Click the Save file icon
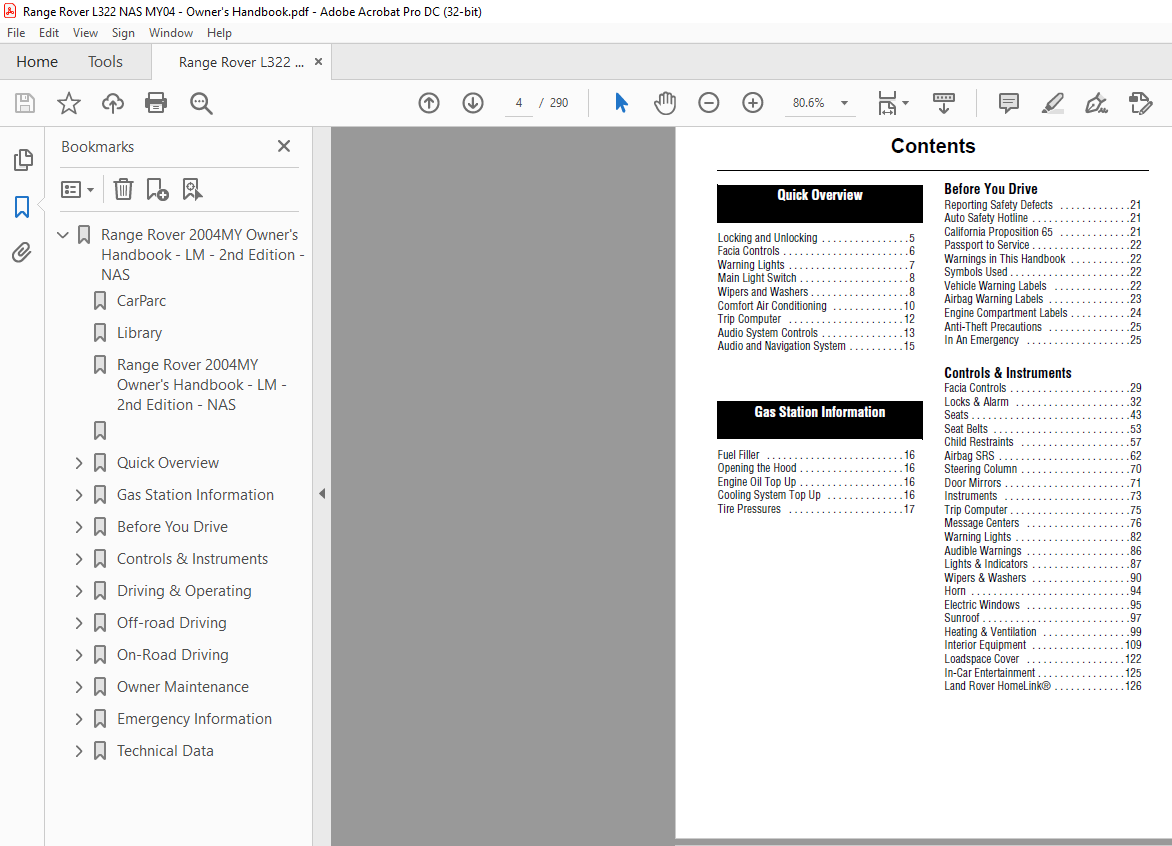Screen dimensions: 1172x846 25,103
